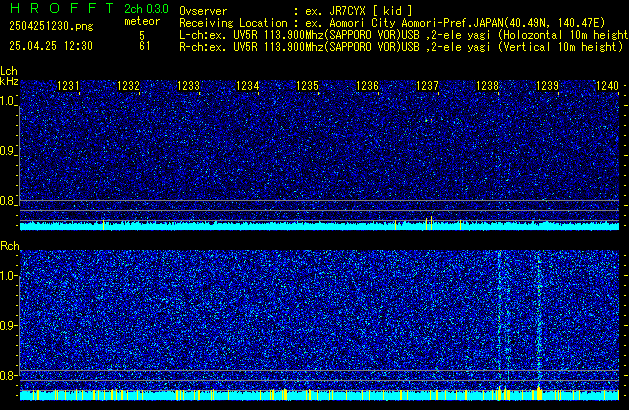Screen dimensions: 629x410
Task: Click the Rch 0.8 kHz axis label
Action: click(x=7, y=375)
